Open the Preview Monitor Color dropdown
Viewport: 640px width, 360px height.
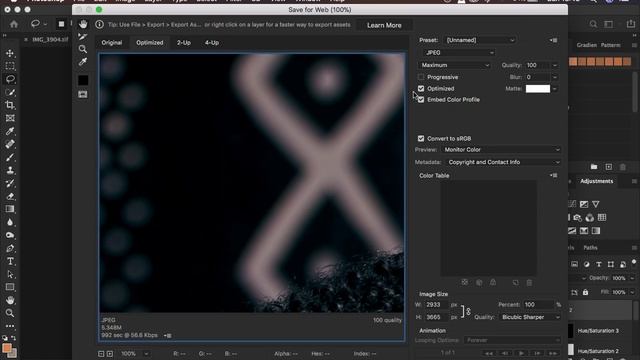point(501,150)
